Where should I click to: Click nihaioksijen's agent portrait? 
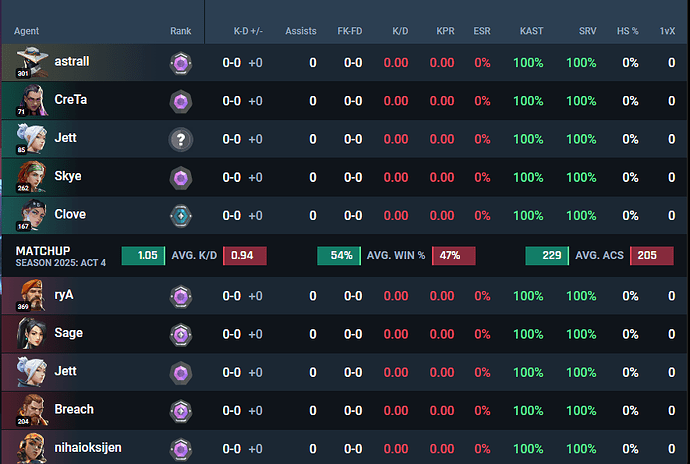(x=31, y=448)
